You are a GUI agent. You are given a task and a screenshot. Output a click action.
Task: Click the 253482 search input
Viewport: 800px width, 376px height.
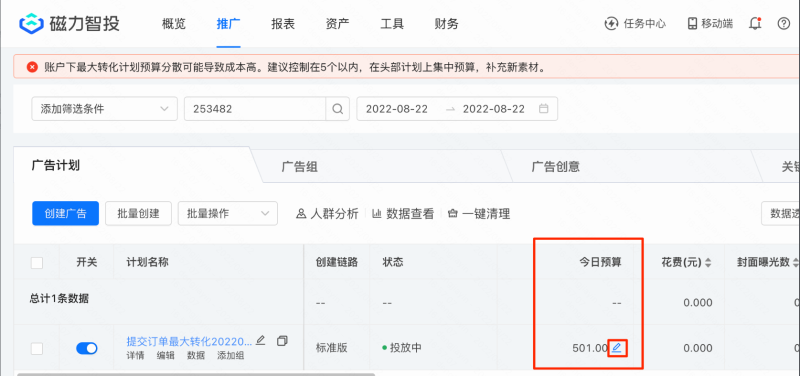click(255, 109)
